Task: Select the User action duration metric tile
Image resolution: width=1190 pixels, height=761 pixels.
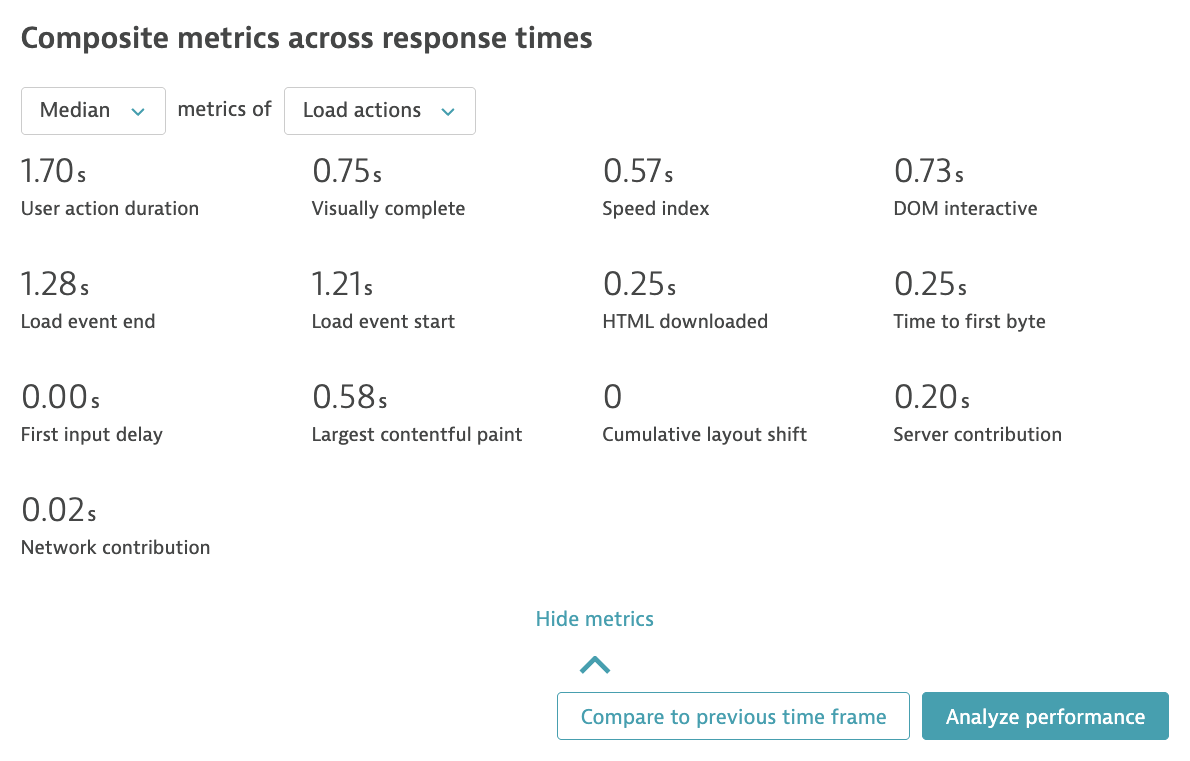Action: [x=110, y=187]
